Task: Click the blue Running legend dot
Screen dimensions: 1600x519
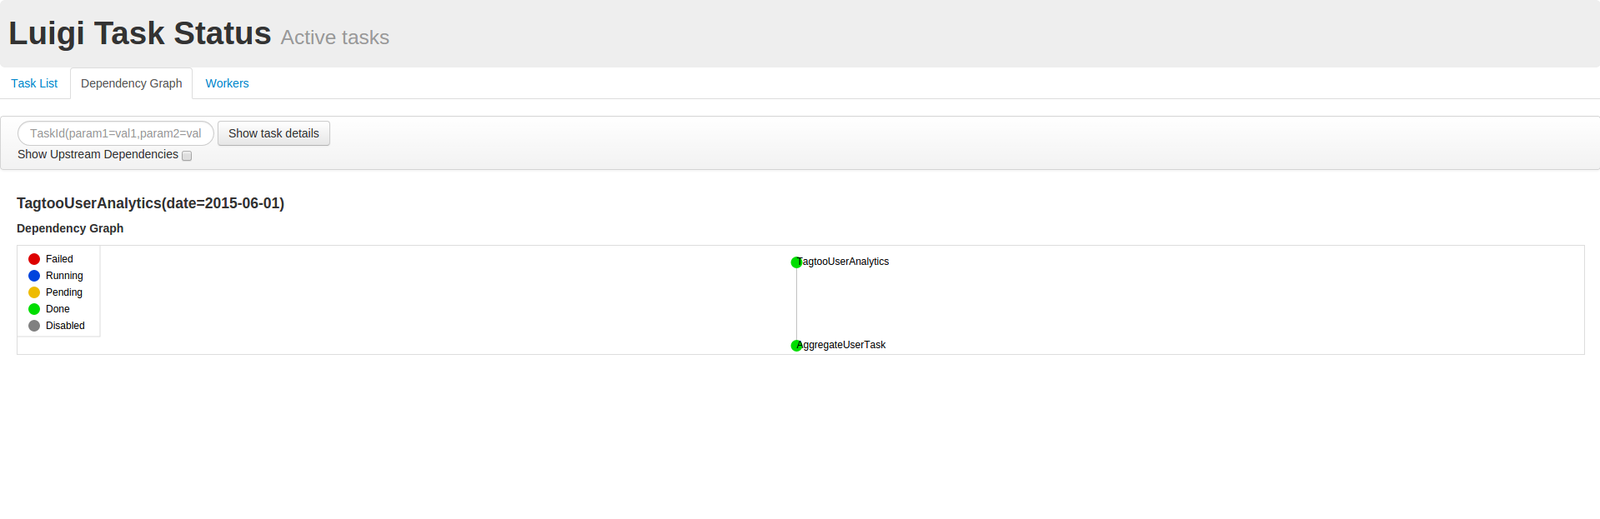Action: pyautogui.click(x=34, y=276)
